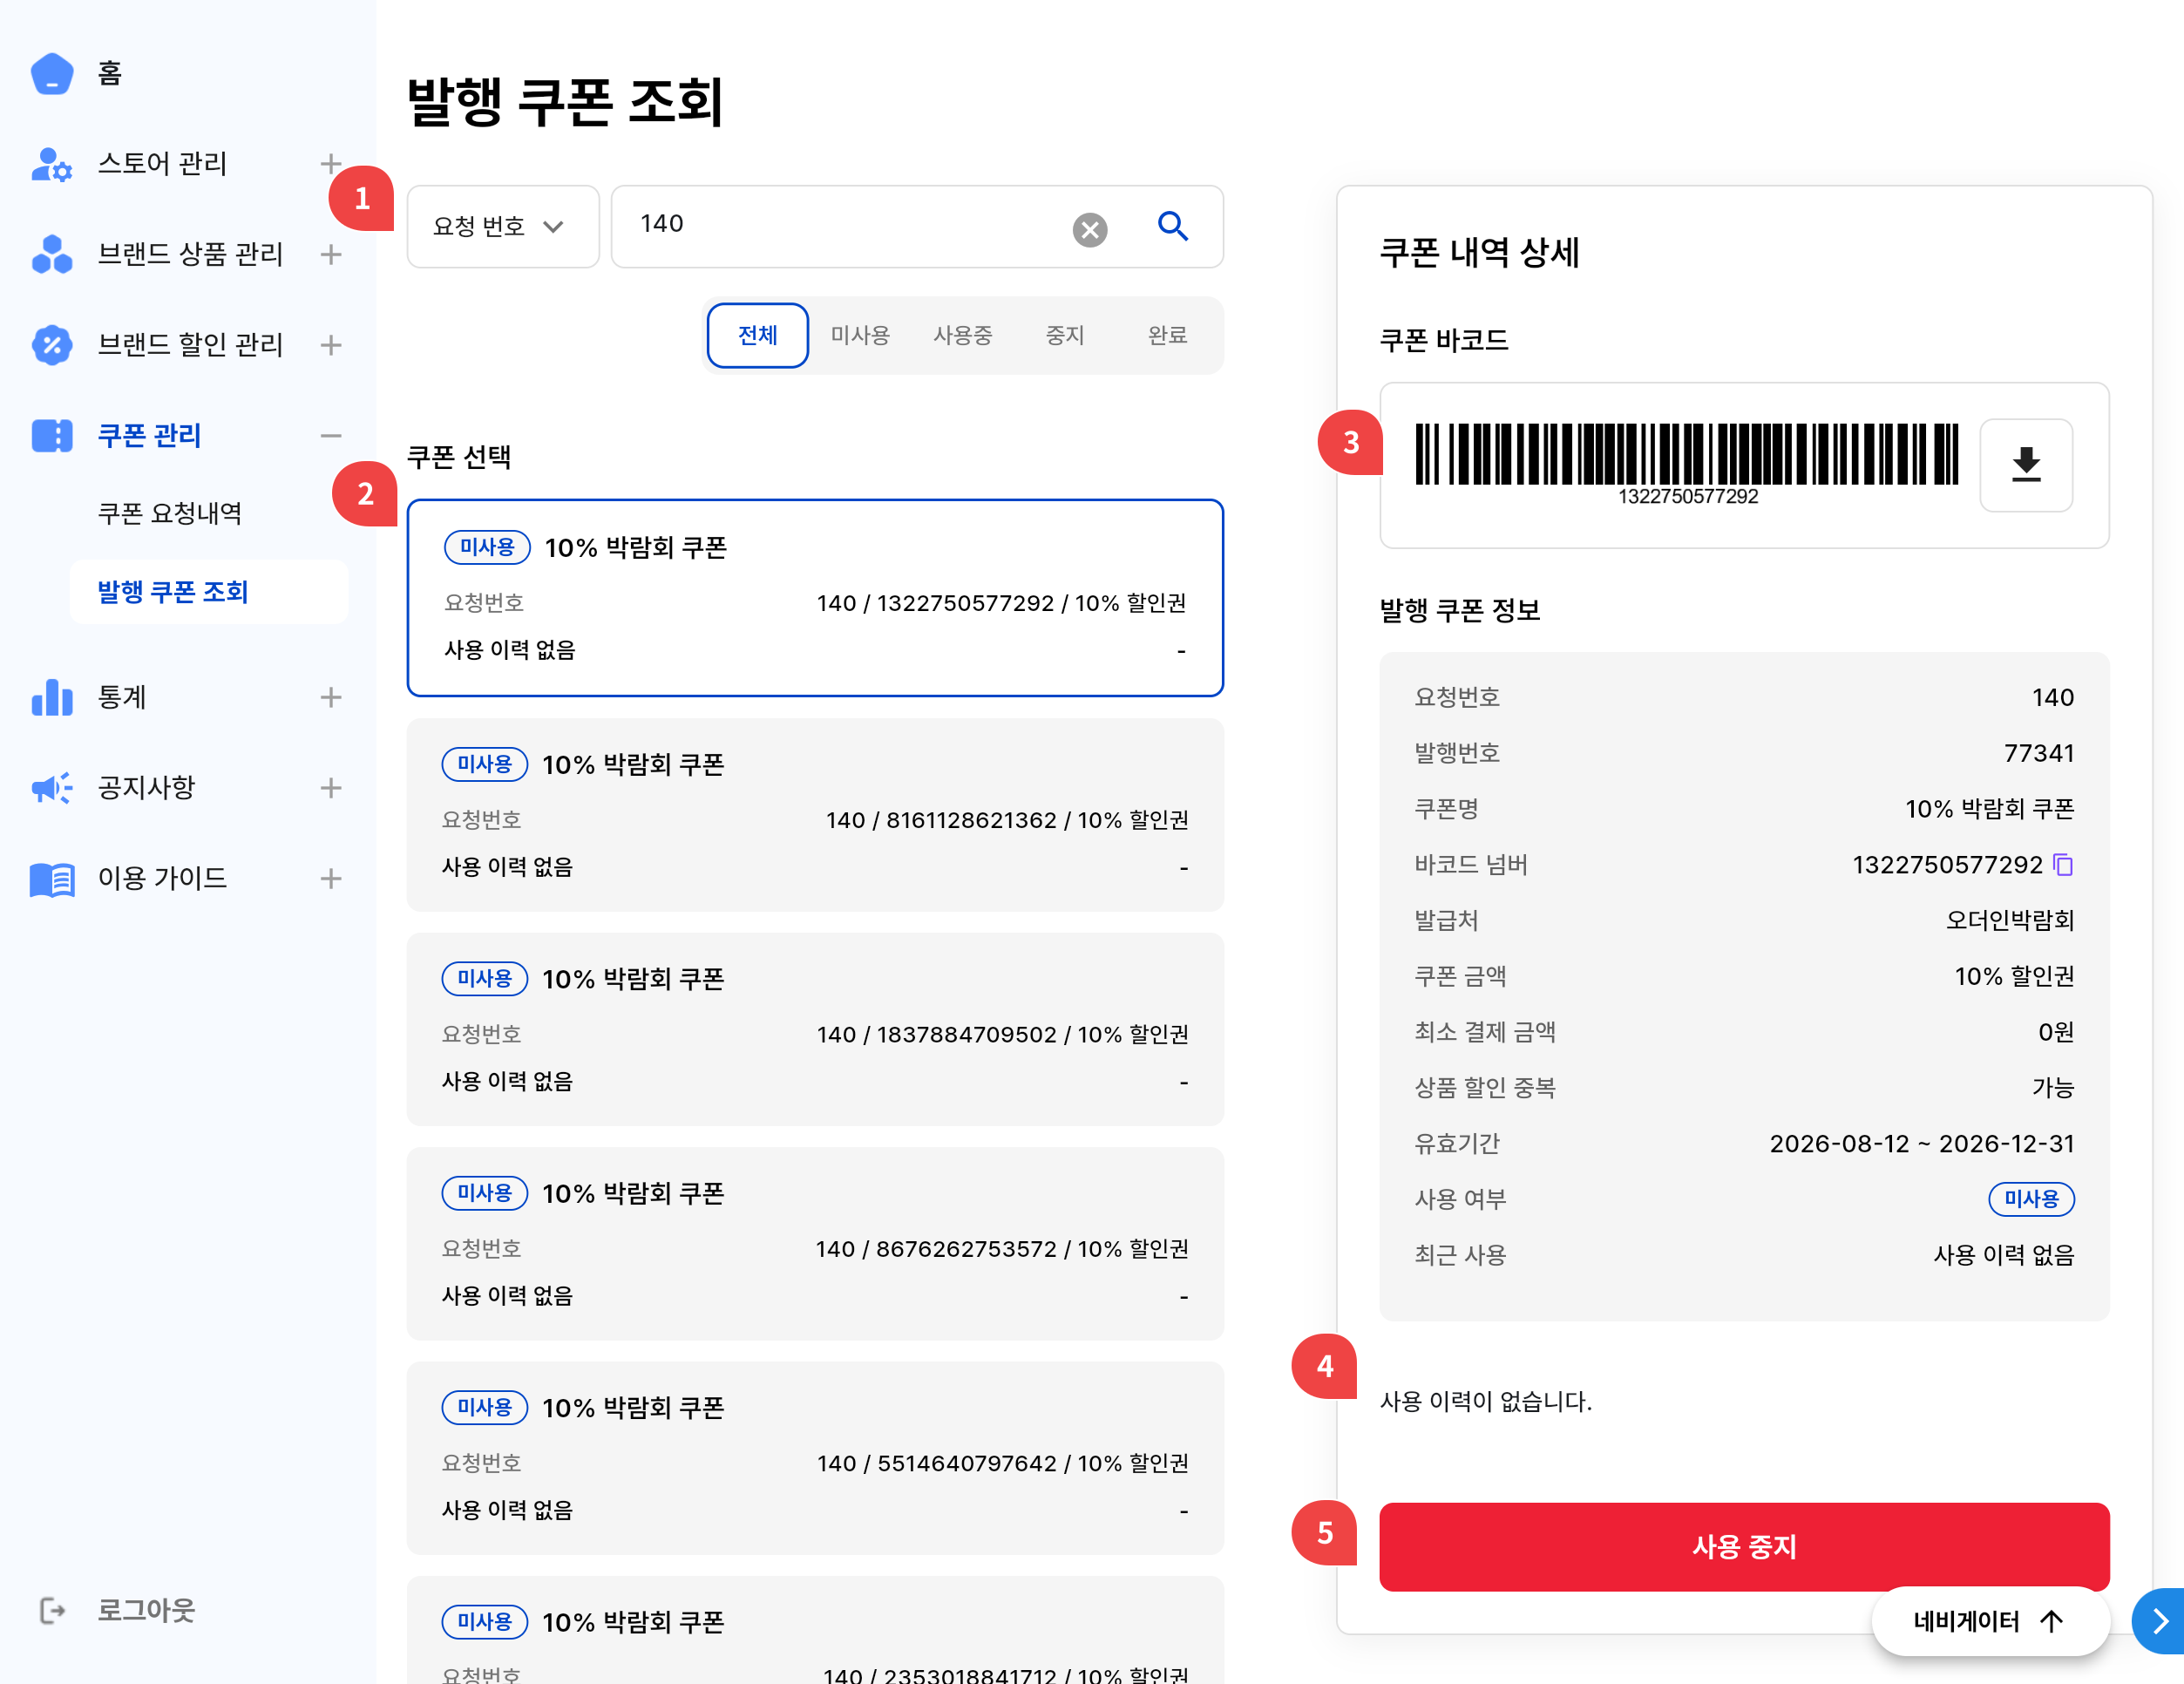Select coupon card with barcode 8676262753572
Image resolution: width=2184 pixels, height=1684 pixels.
pyautogui.click(x=815, y=1244)
